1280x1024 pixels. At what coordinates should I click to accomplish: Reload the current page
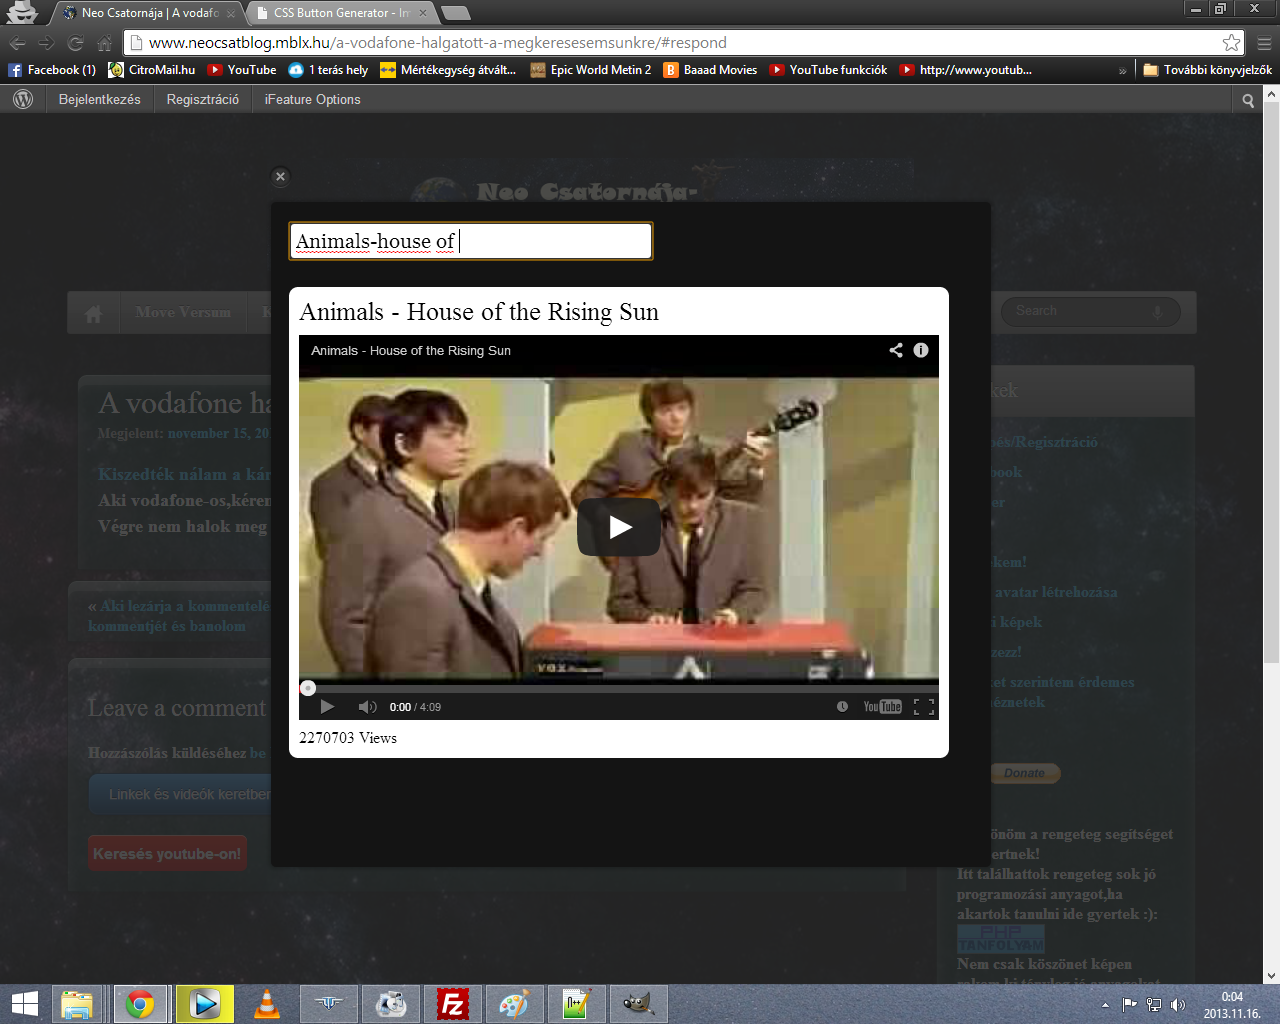[x=75, y=43]
